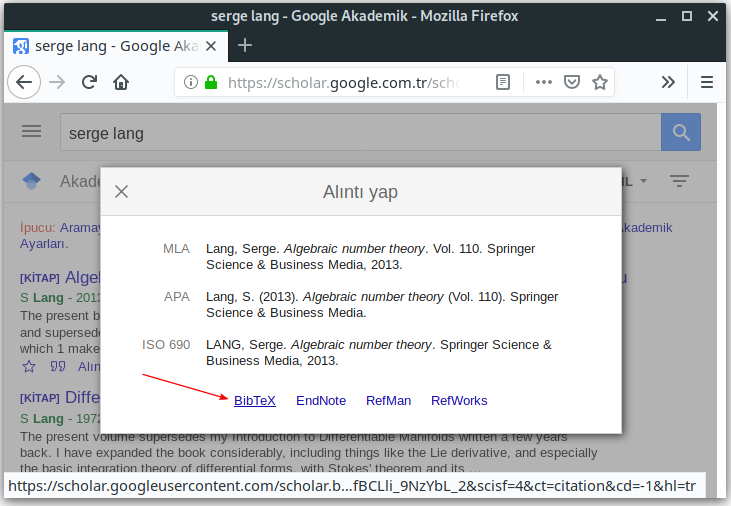Open the first result's S Lang author link
The image size is (731, 506).
point(41,298)
